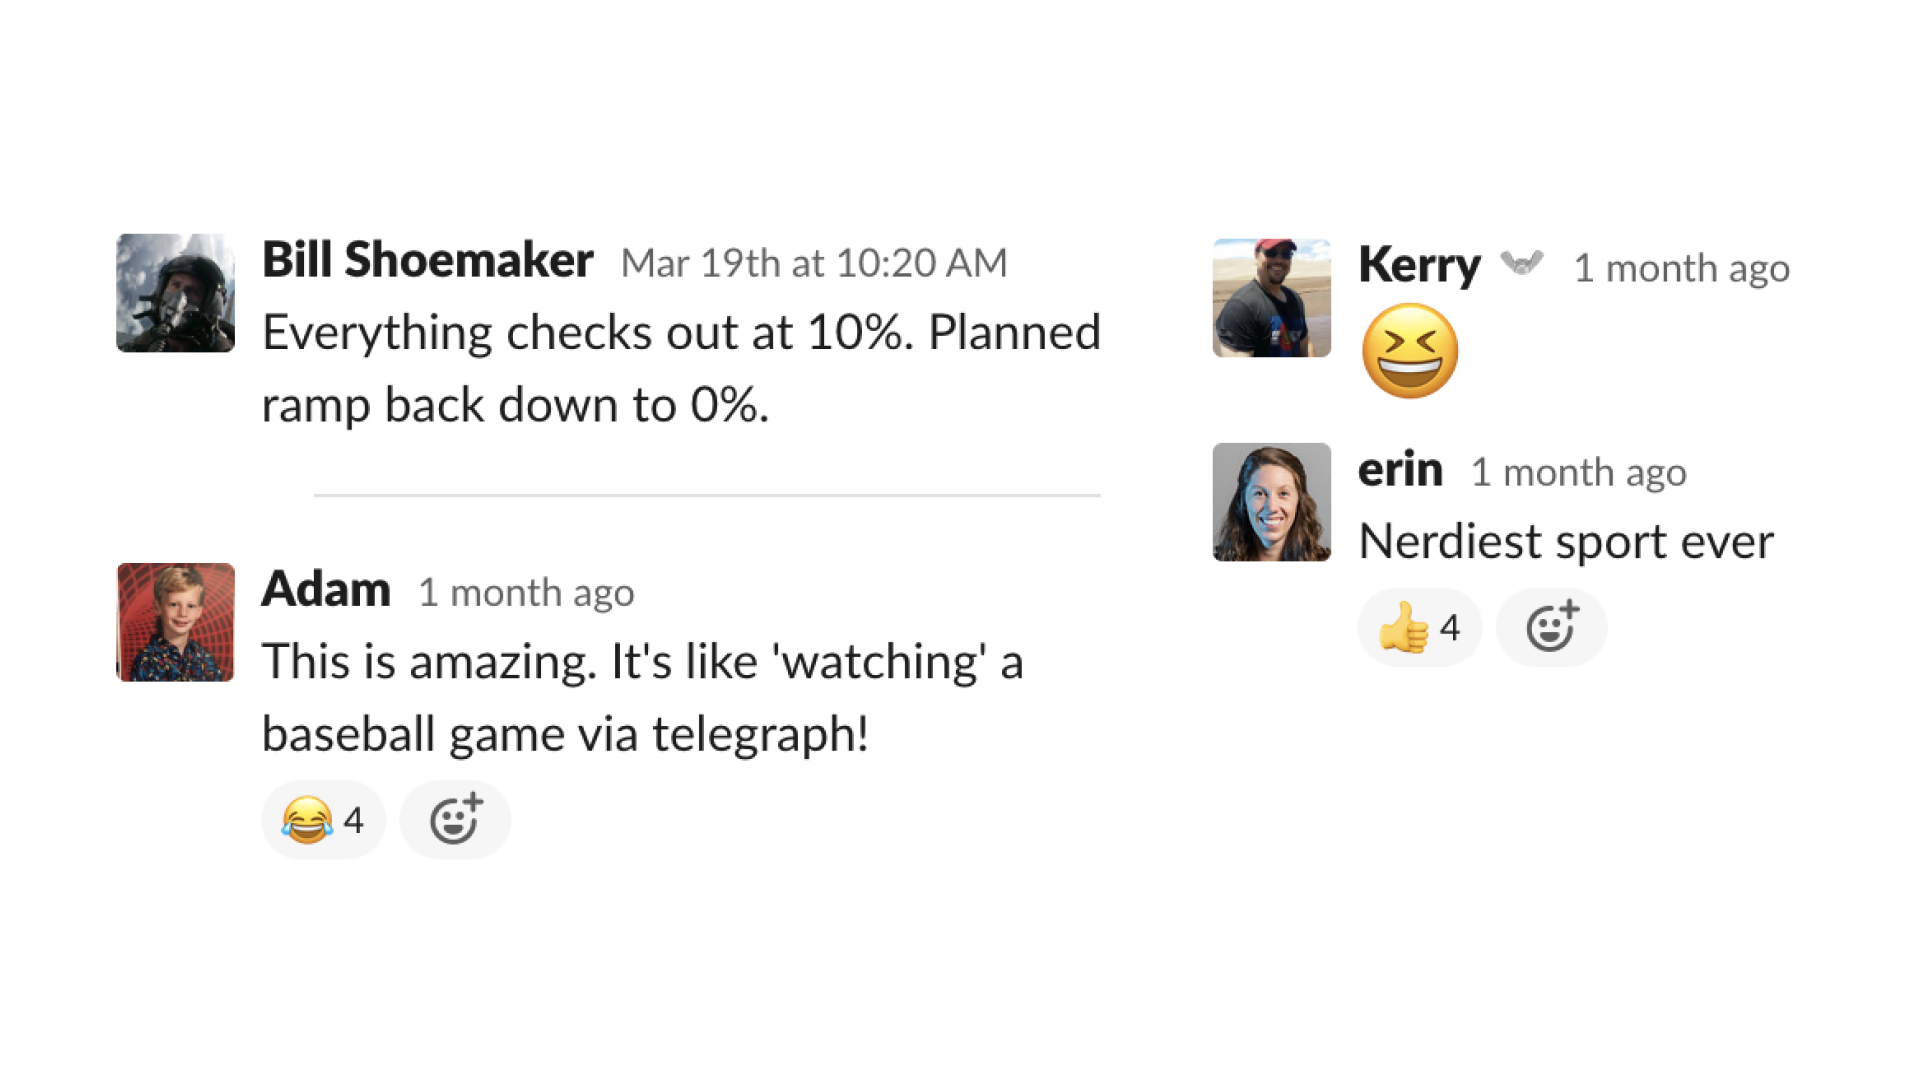The width and height of the screenshot is (1920, 1080).
Task: Click the message text 'Nerdiest sport ever'
Action: [1566, 541]
